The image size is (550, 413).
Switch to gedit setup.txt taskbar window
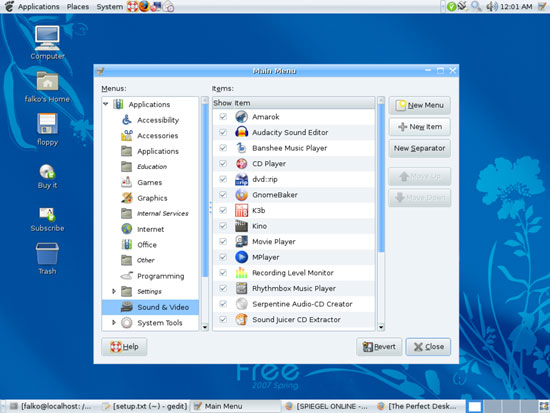[145, 406]
